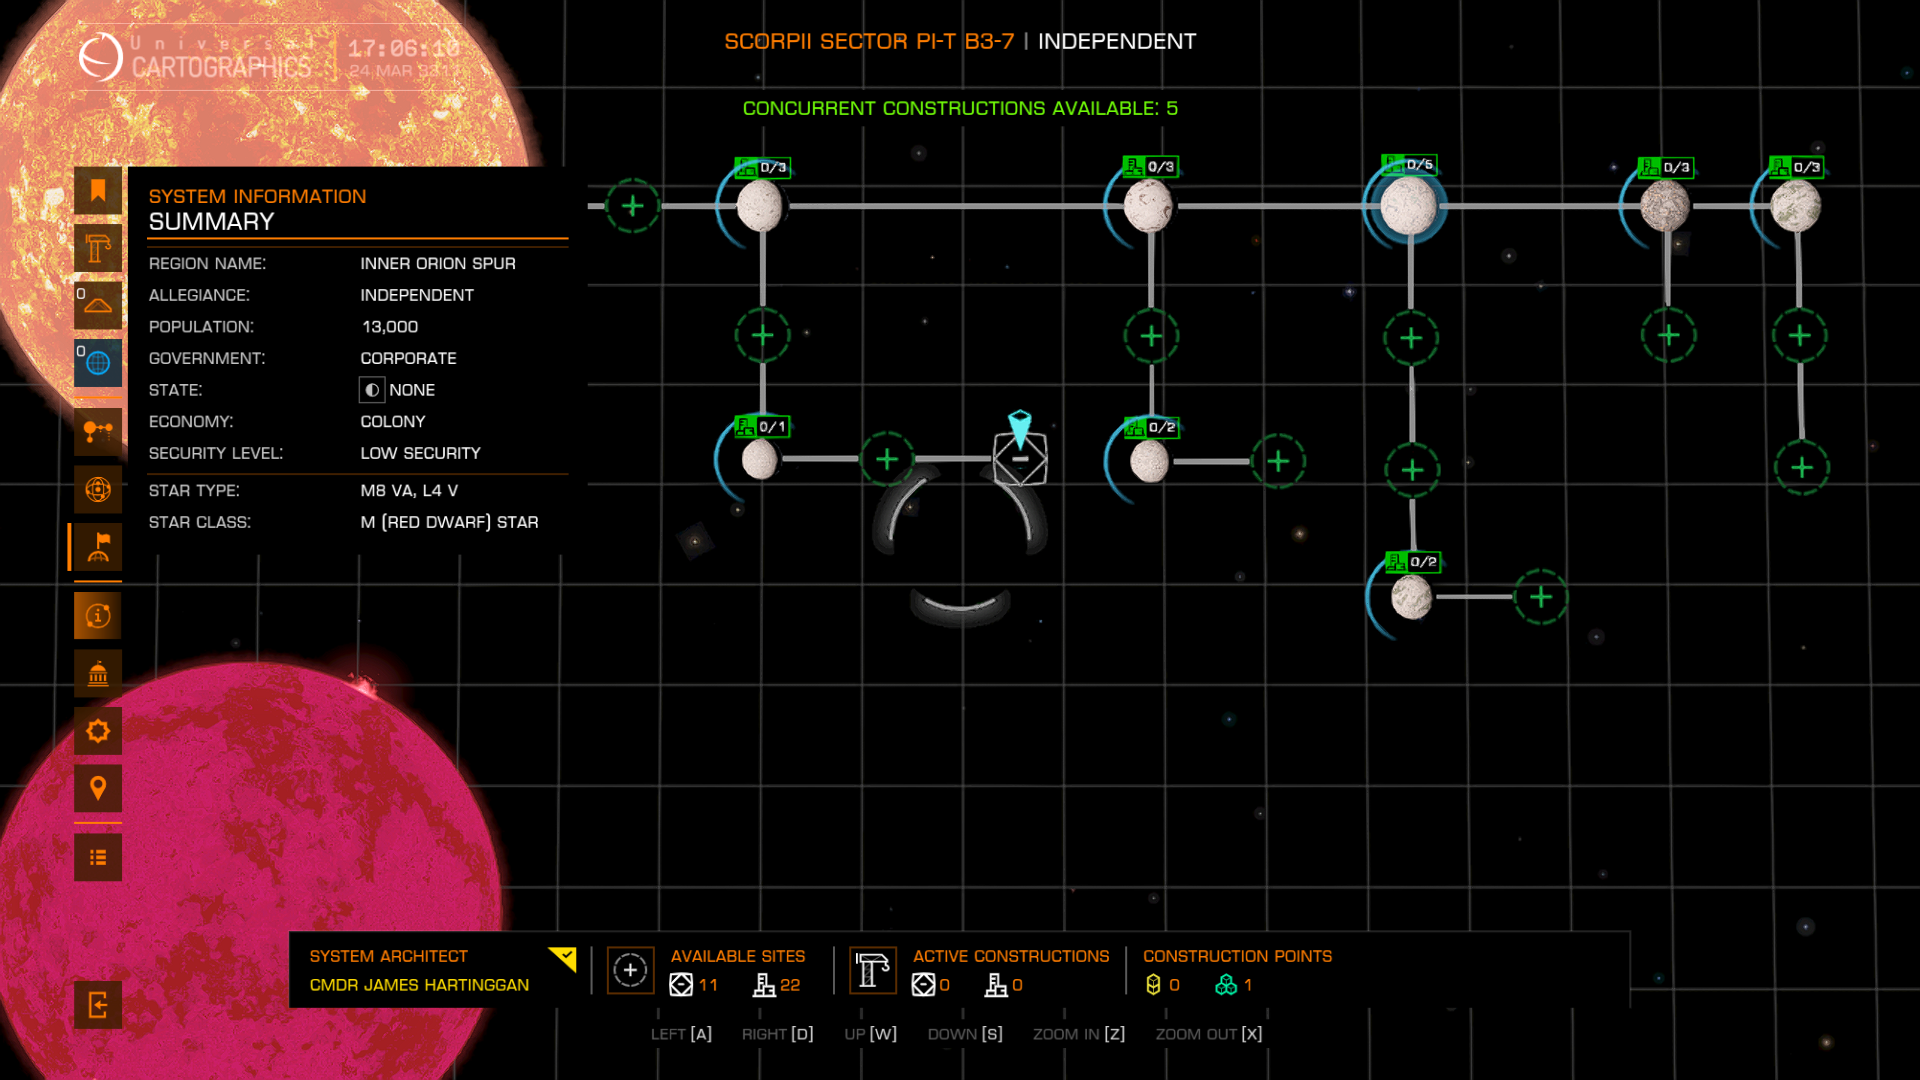Select the surface settlements sidebar icon
Image resolution: width=1920 pixels, height=1080 pixels.
[x=98, y=305]
